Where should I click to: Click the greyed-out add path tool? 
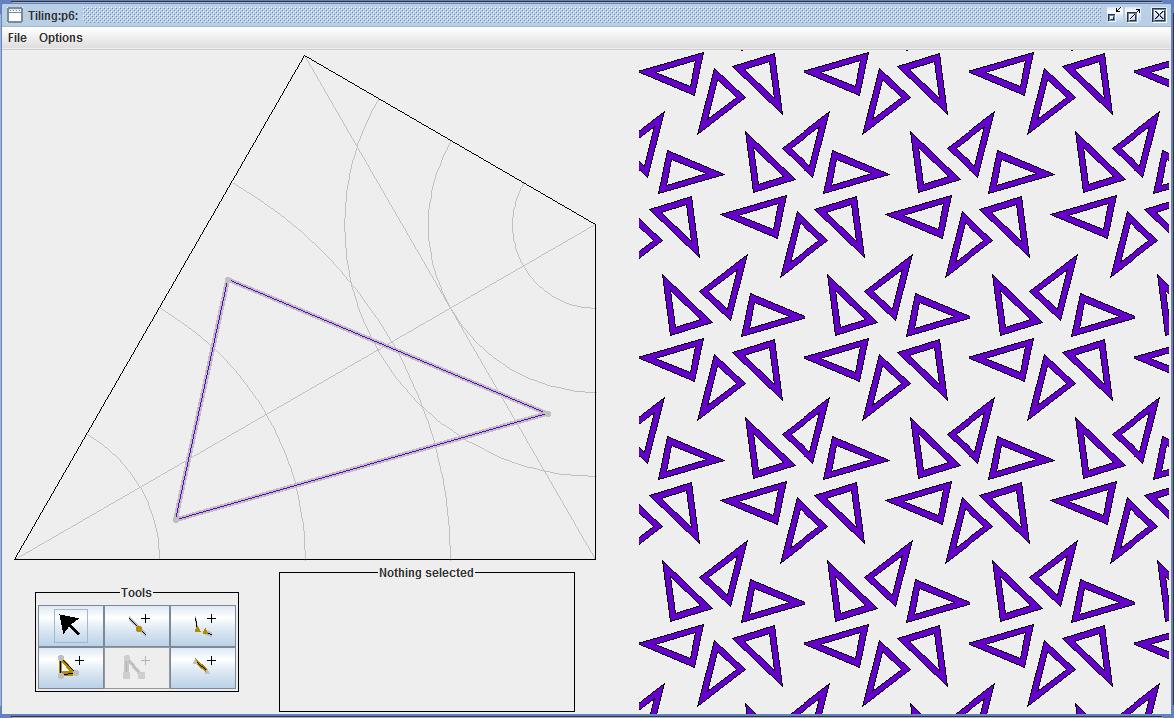pos(137,667)
